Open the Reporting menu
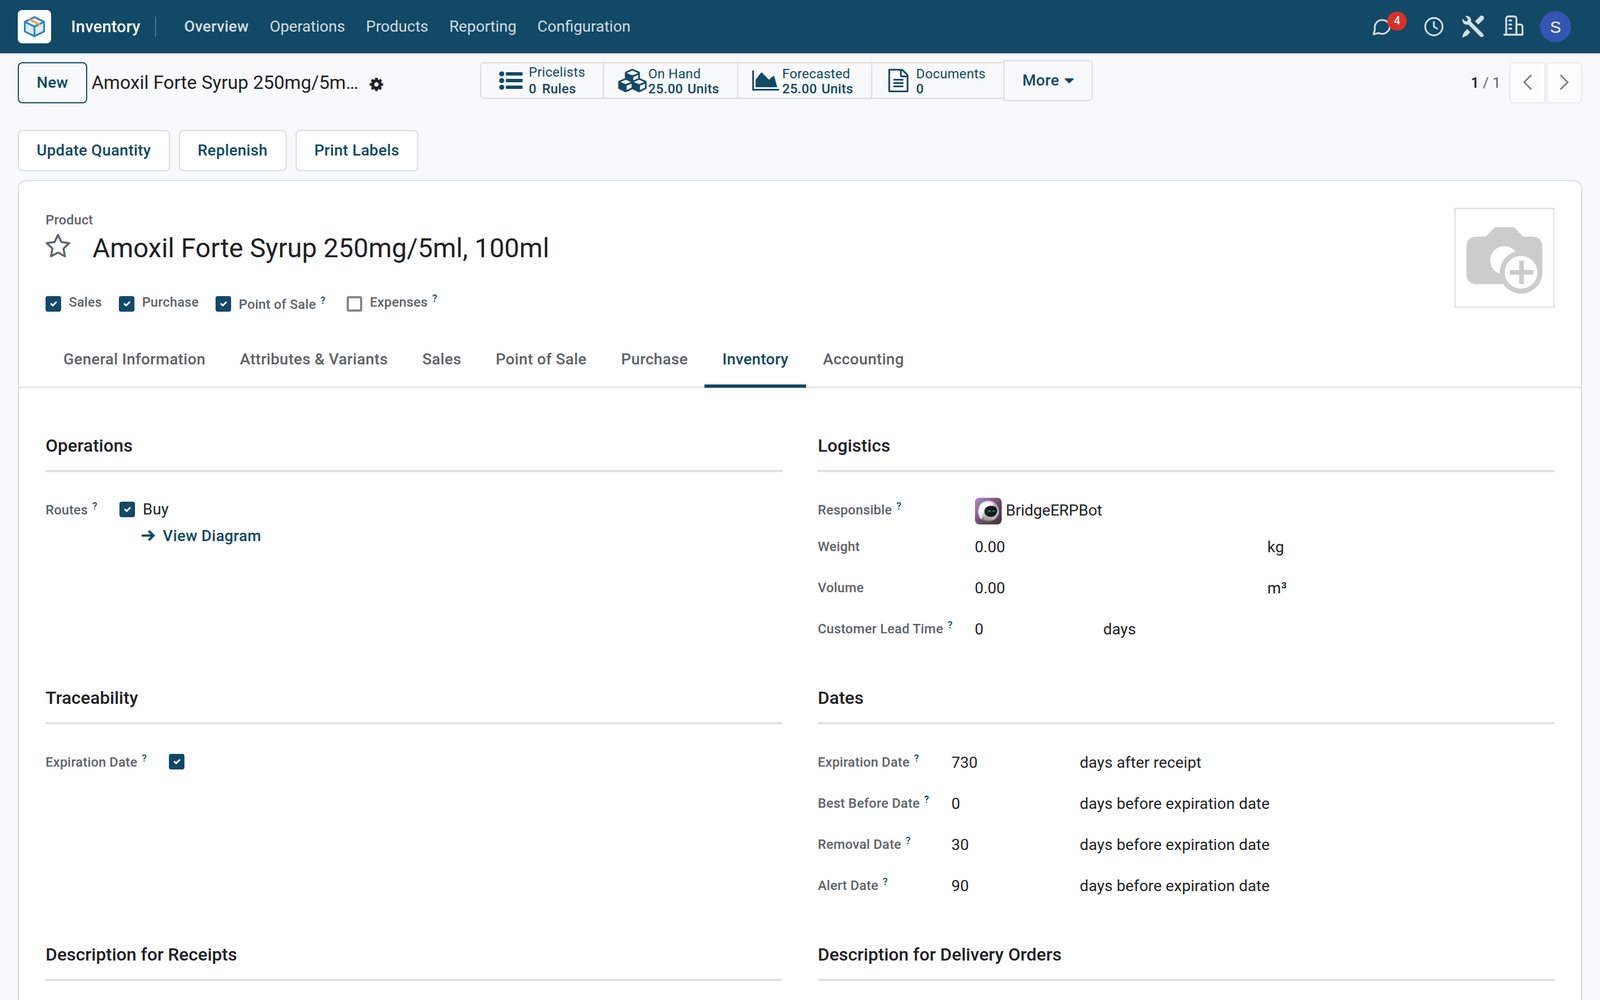The image size is (1600, 1000). coord(483,27)
